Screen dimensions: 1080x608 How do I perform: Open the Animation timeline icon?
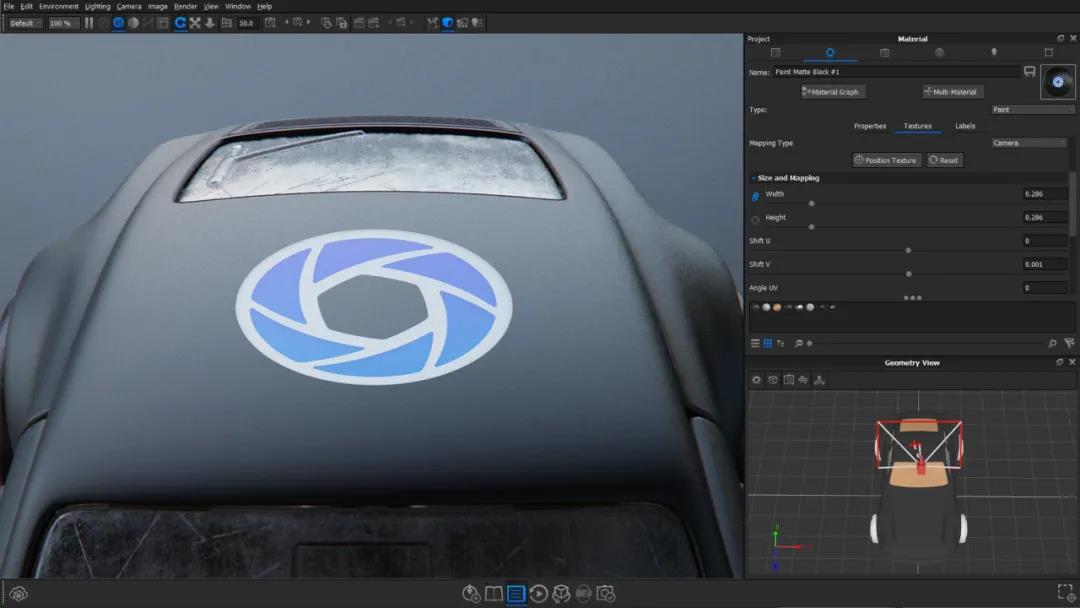[x=539, y=594]
